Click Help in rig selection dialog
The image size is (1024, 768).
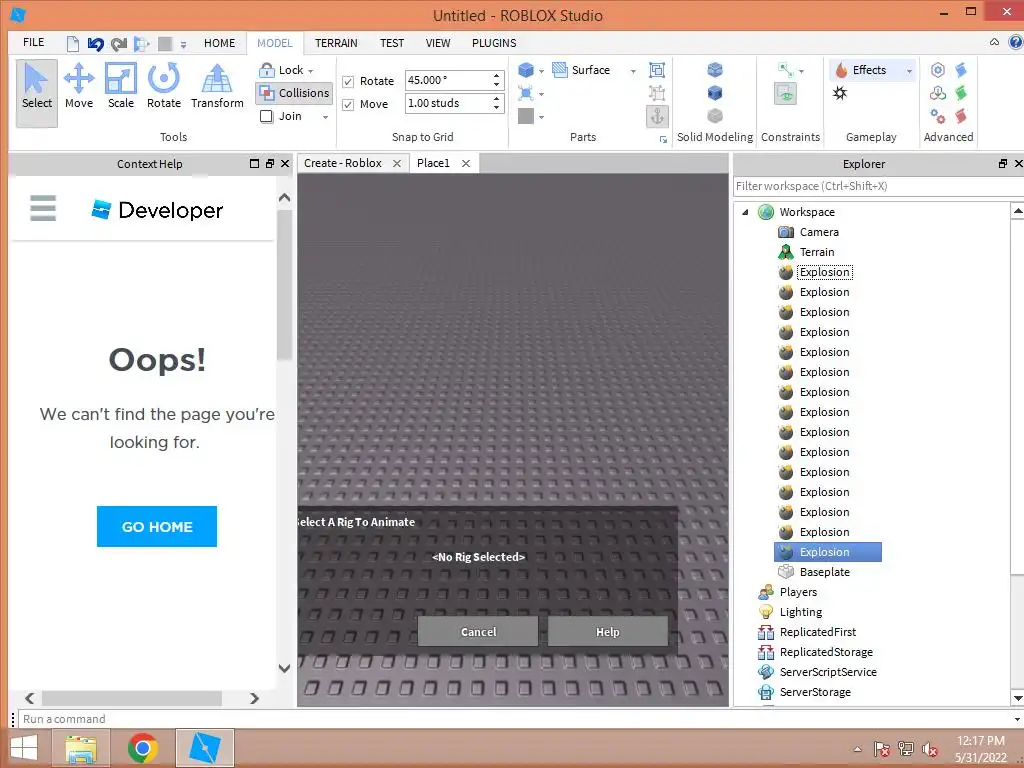pyautogui.click(x=607, y=632)
